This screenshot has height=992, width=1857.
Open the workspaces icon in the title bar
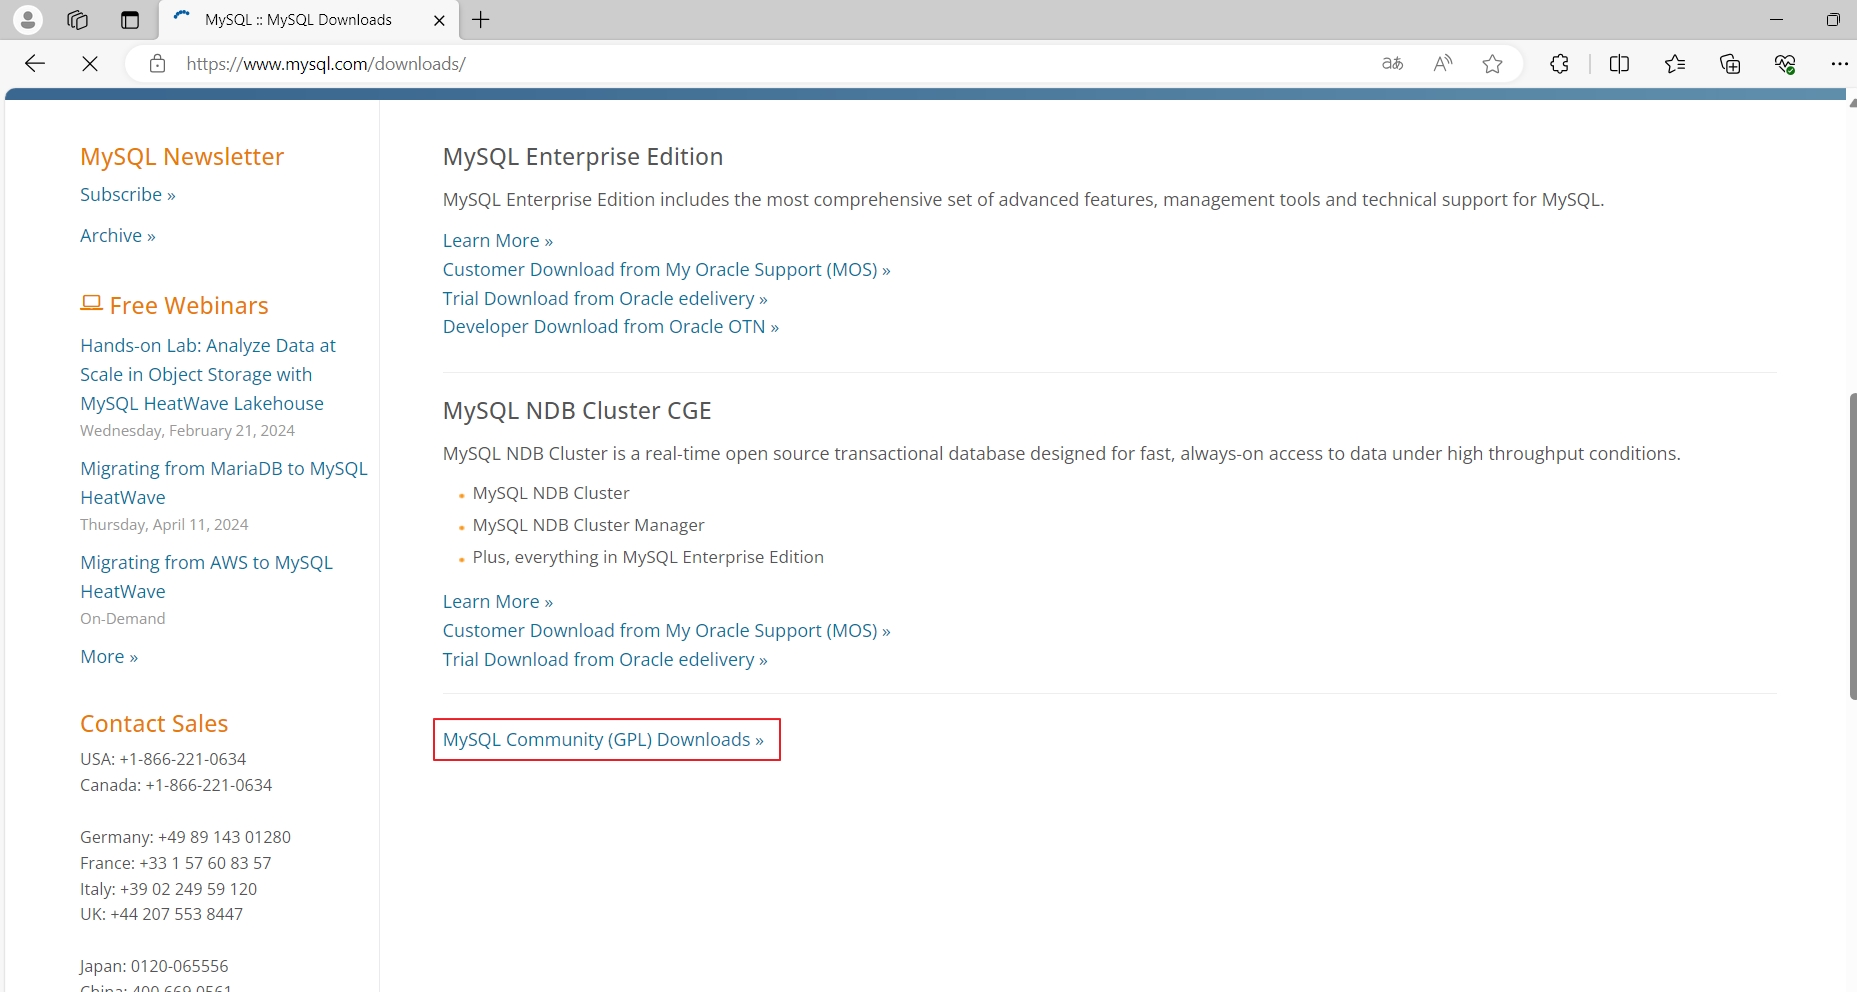pos(78,19)
